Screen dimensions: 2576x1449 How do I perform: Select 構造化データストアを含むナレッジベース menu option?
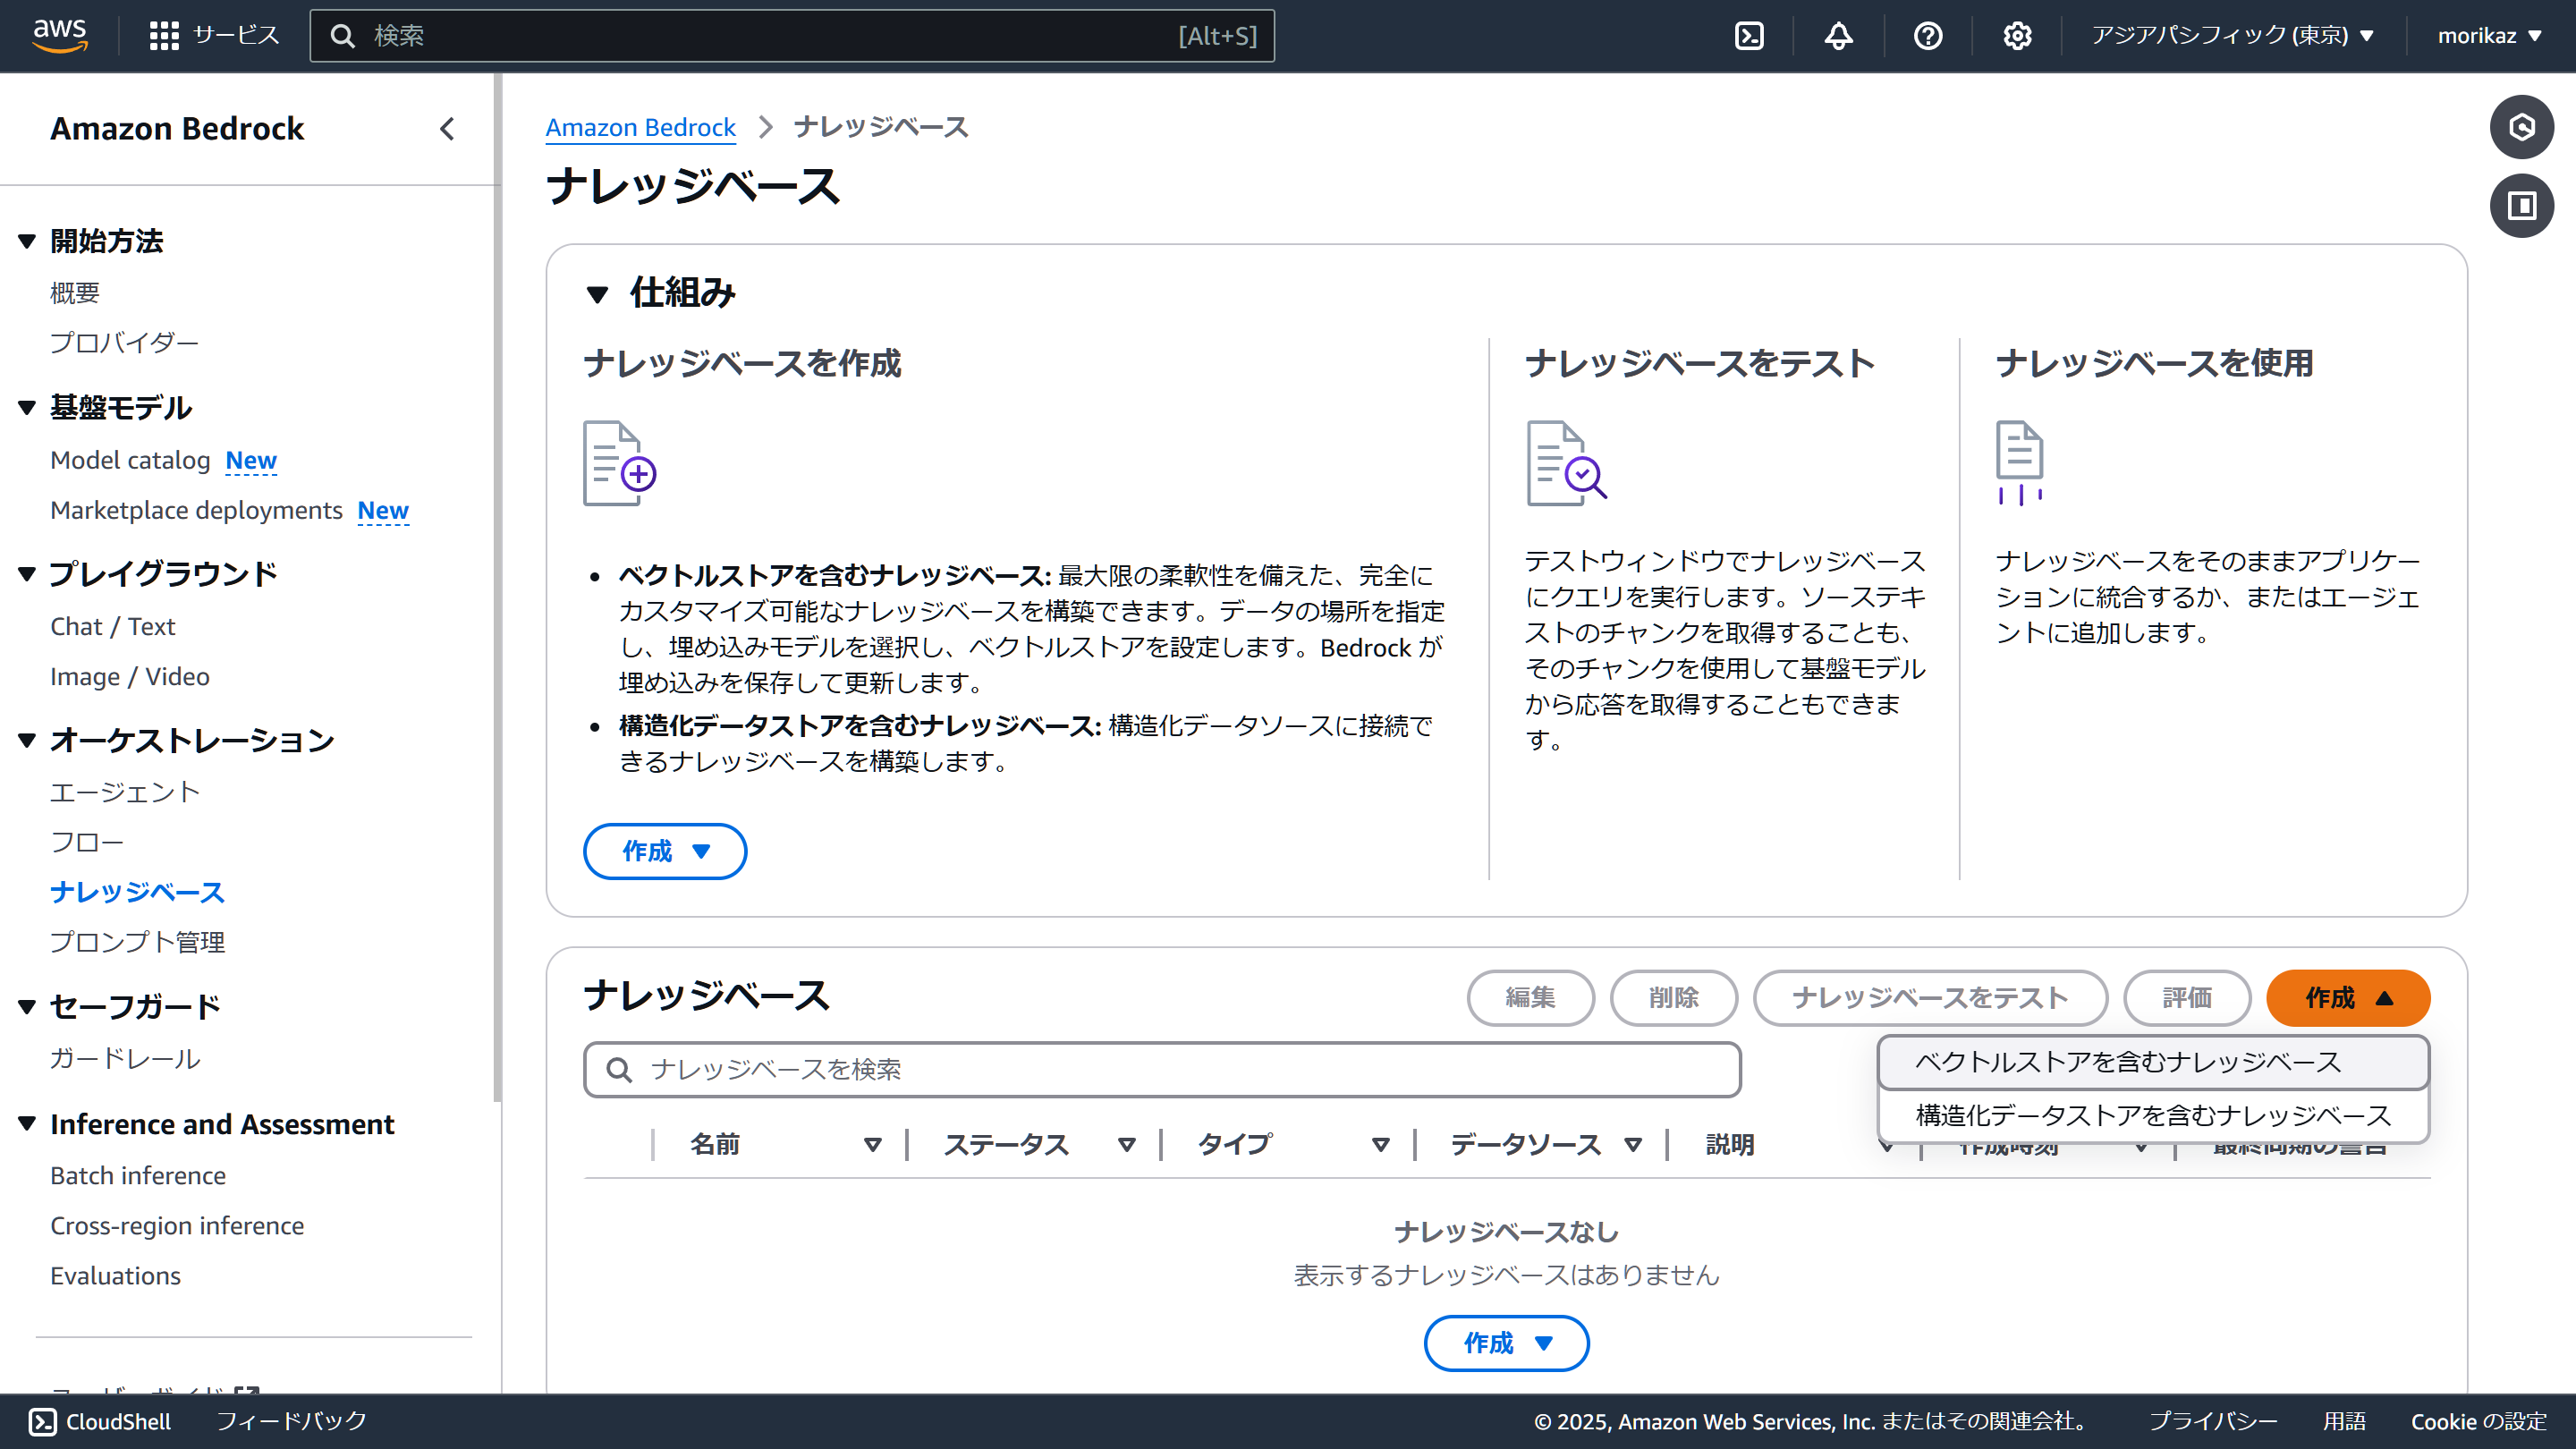point(2152,1115)
